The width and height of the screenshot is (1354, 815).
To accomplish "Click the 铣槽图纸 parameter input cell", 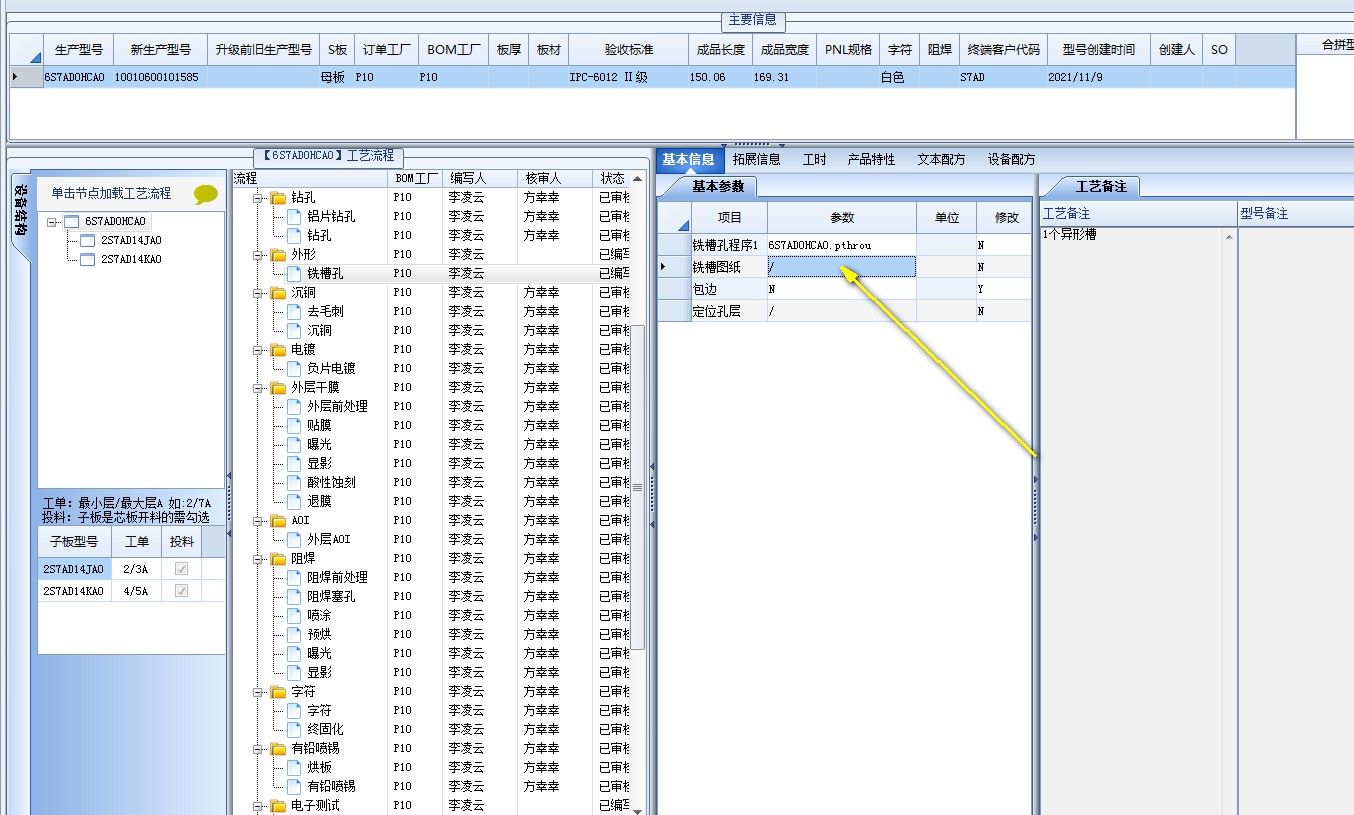I will pyautogui.click(x=841, y=266).
